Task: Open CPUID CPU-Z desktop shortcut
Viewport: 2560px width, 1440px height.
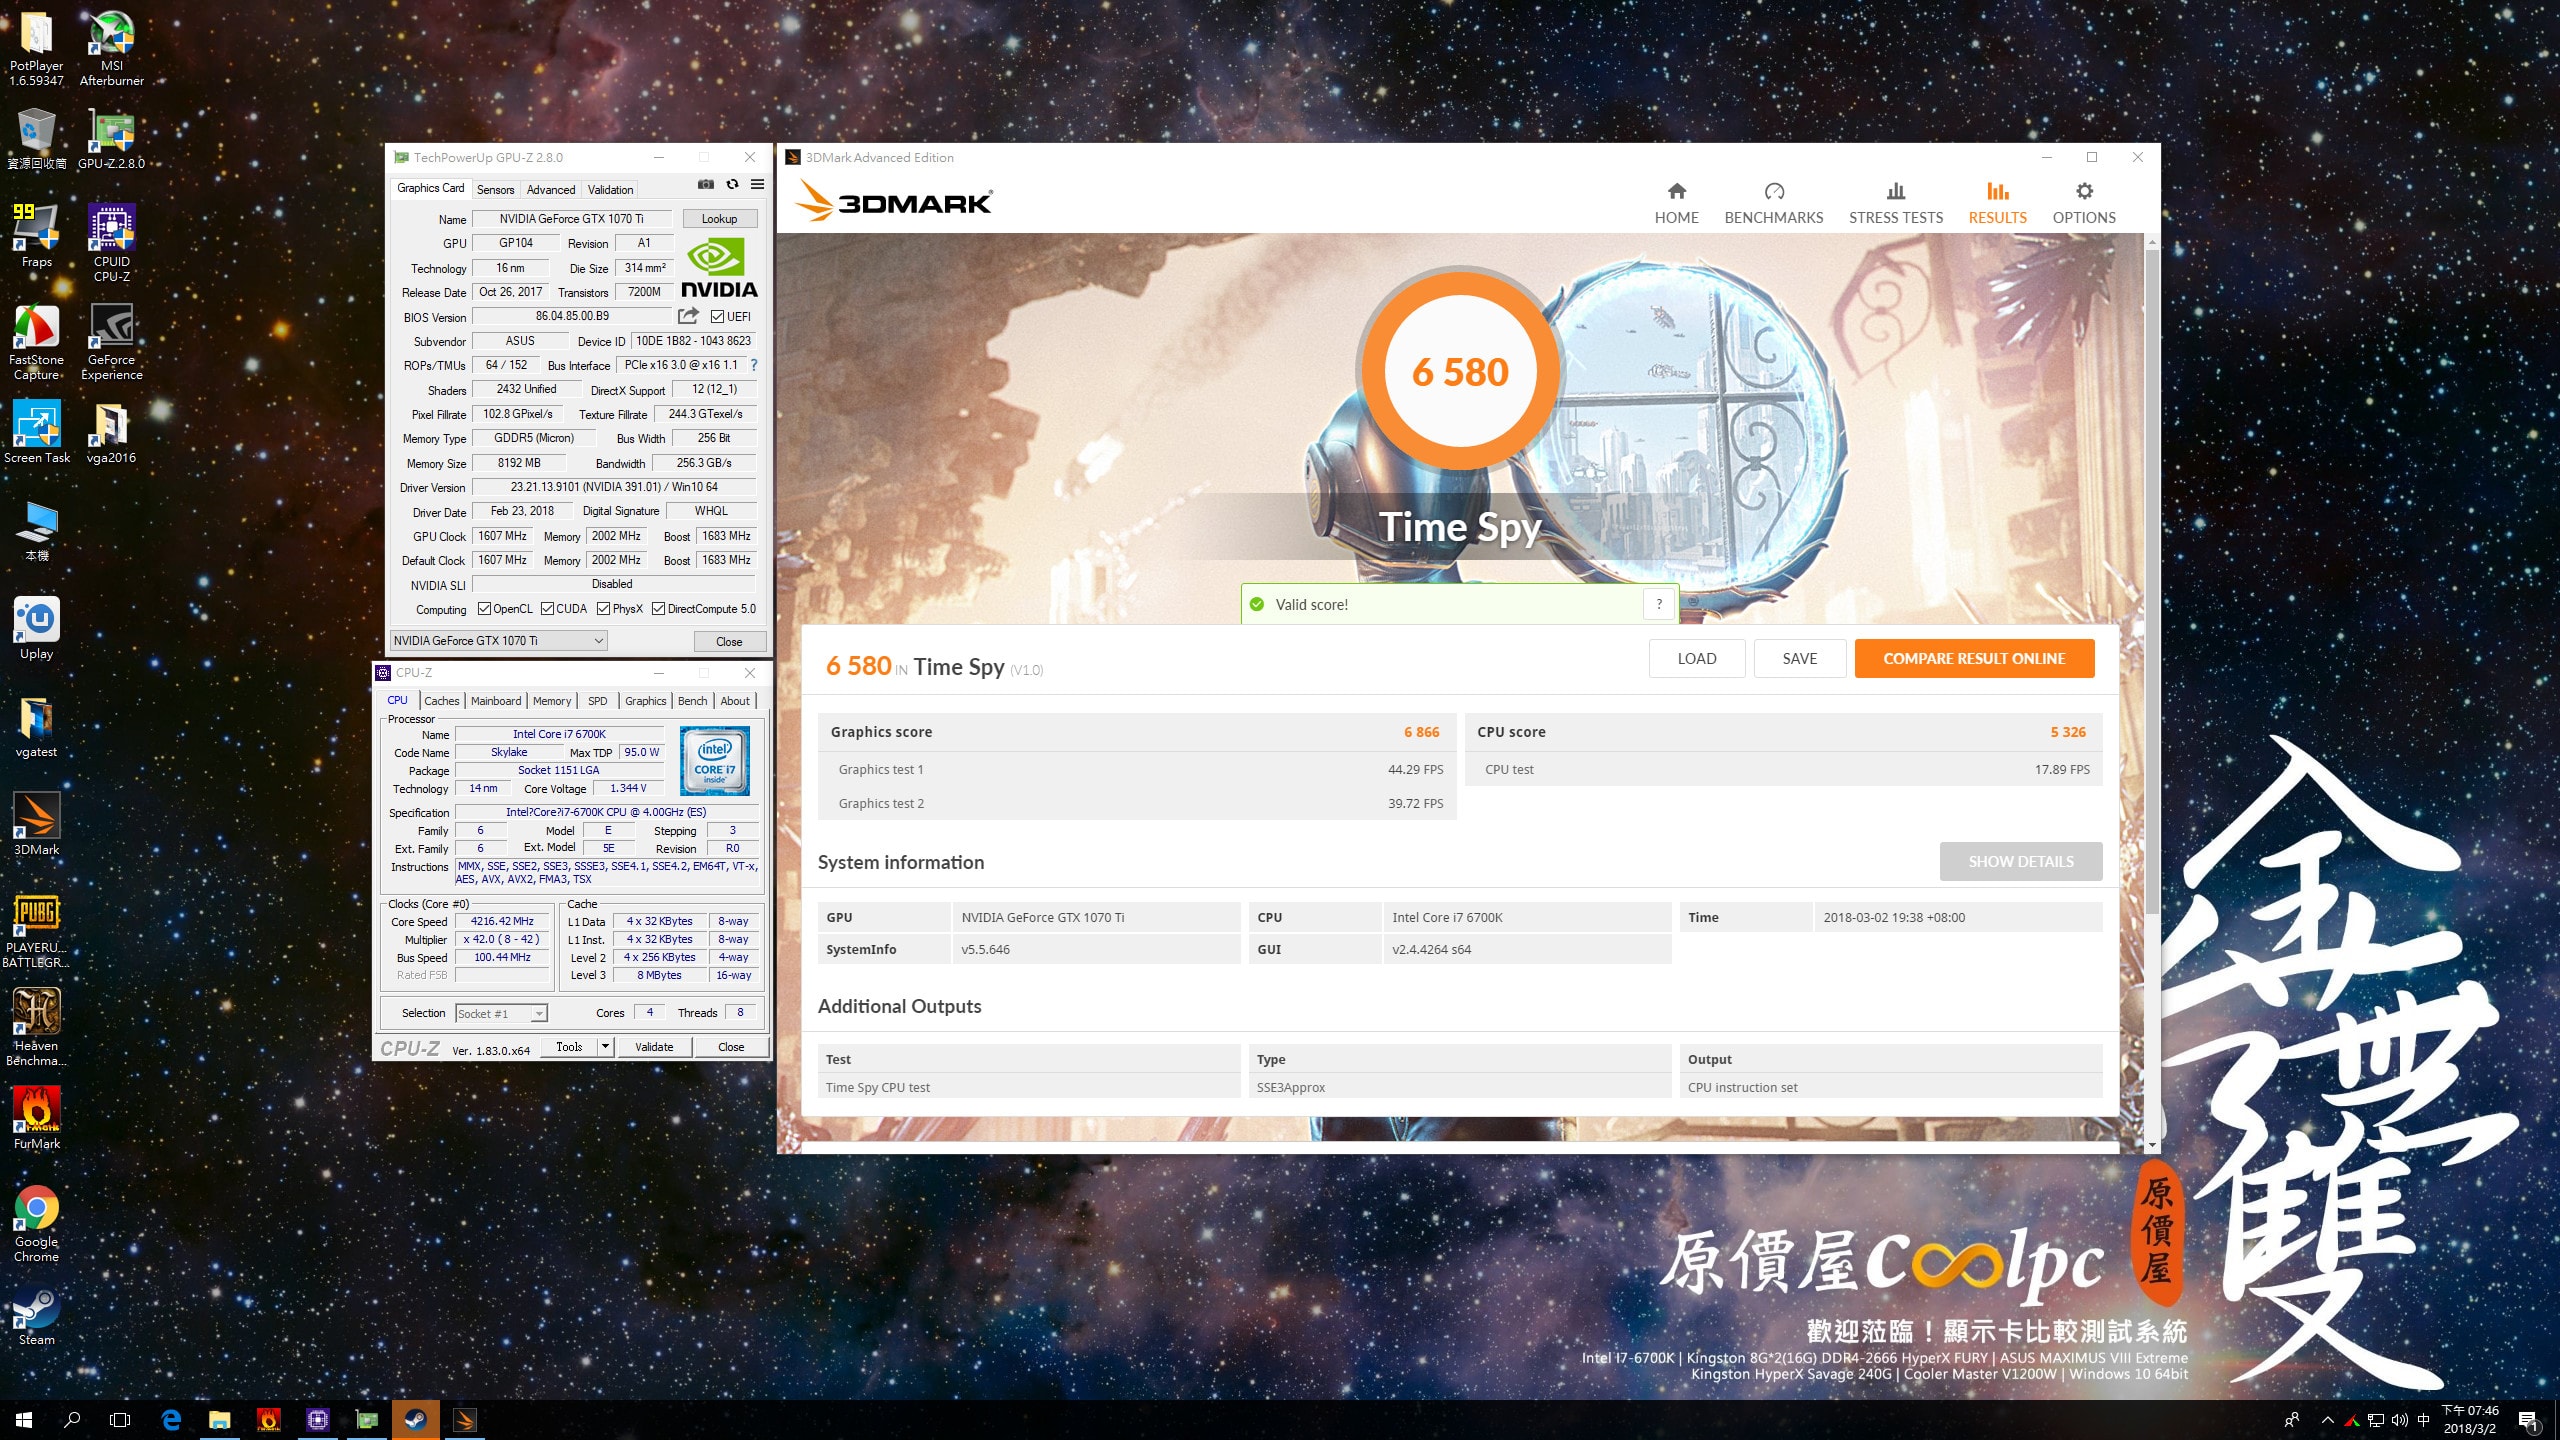Action: [111, 243]
